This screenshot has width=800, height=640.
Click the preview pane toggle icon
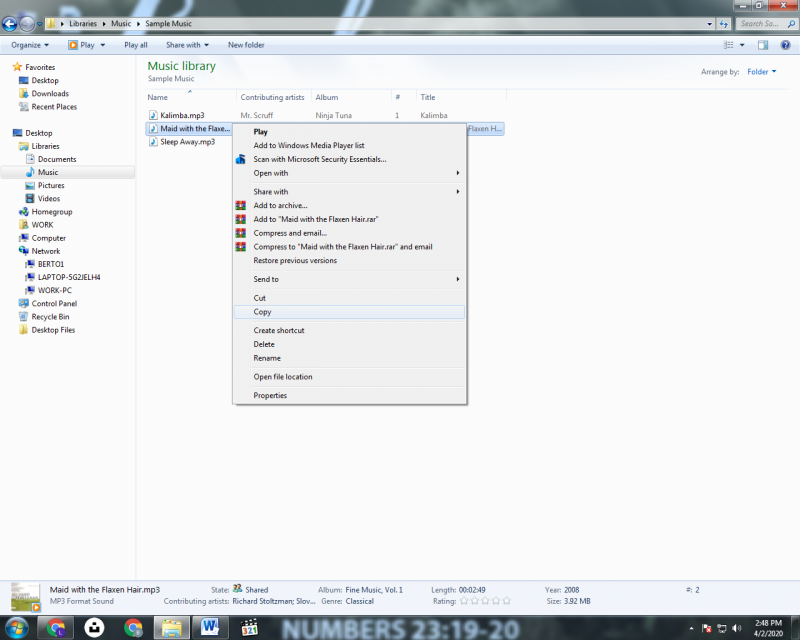[x=762, y=45]
